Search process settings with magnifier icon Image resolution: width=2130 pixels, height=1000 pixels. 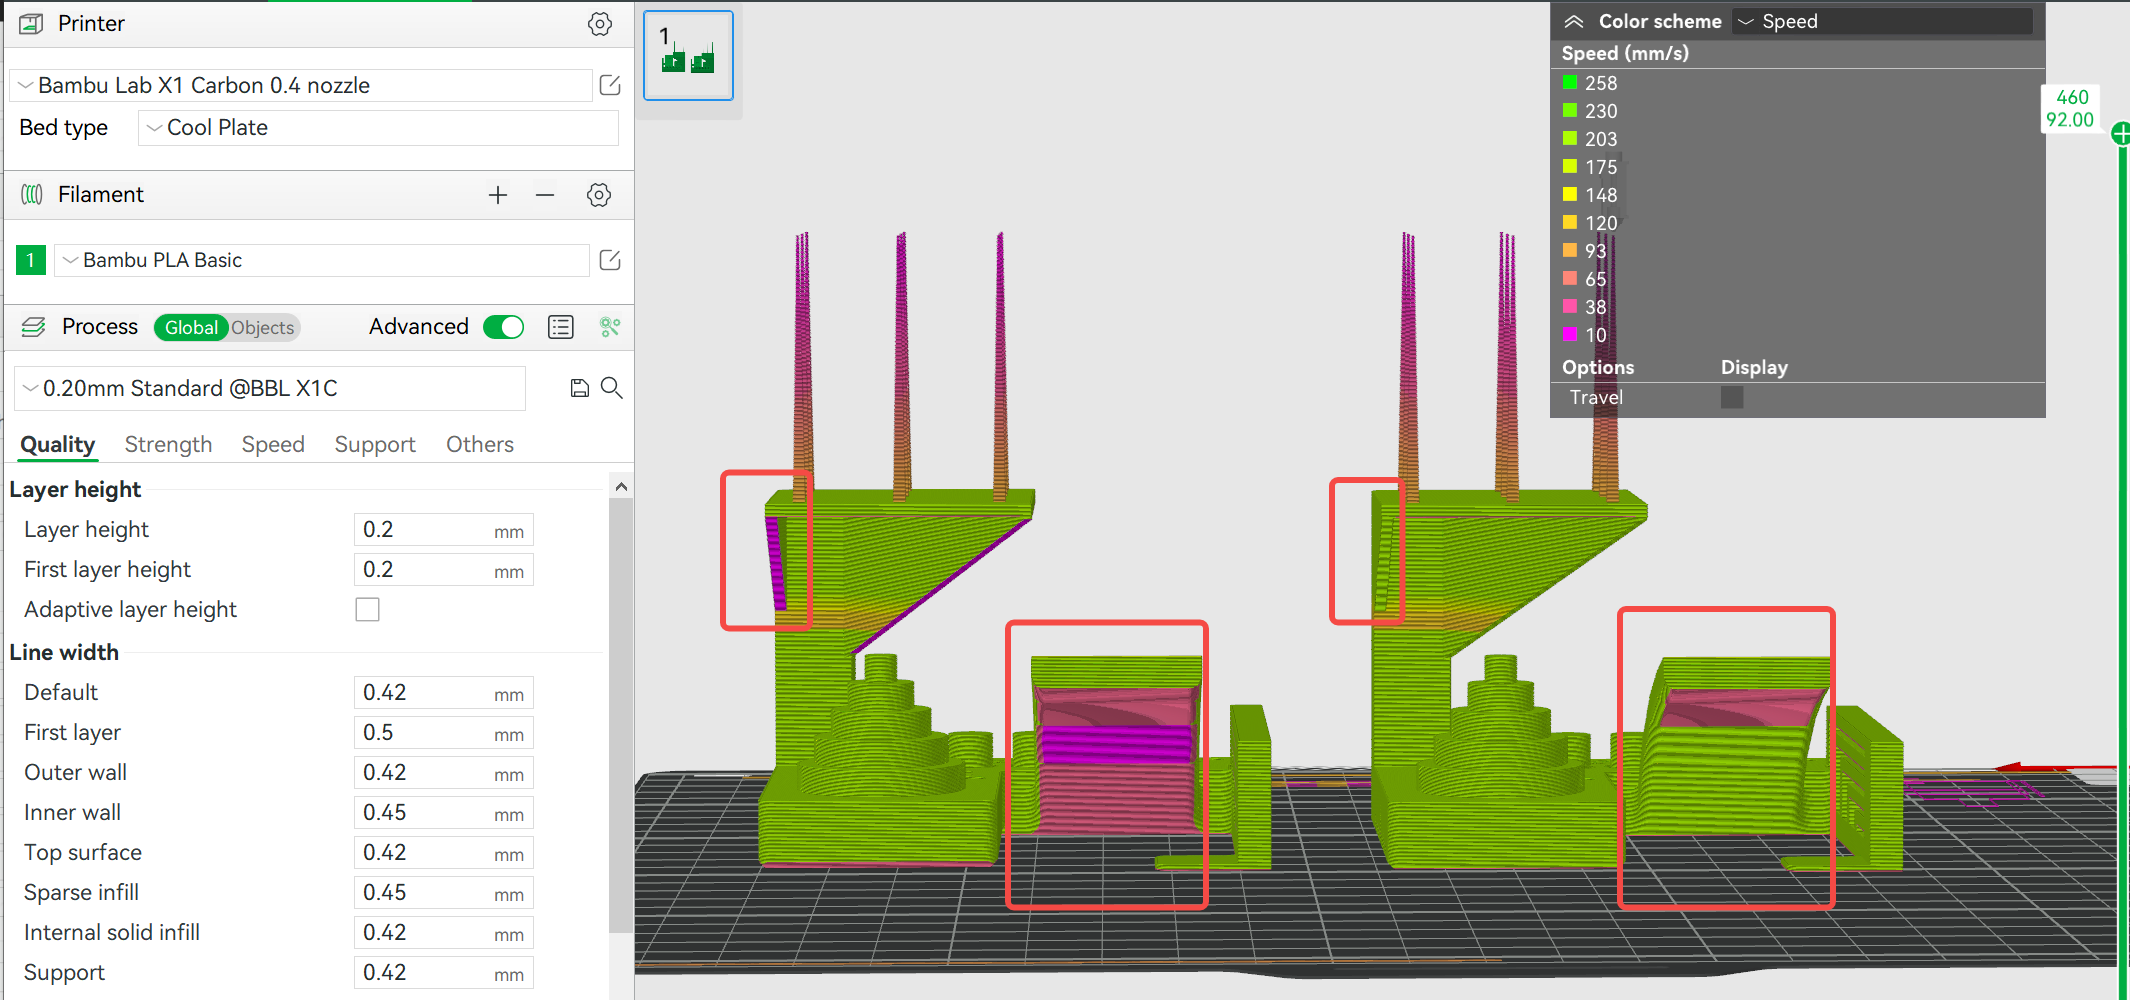(x=612, y=388)
